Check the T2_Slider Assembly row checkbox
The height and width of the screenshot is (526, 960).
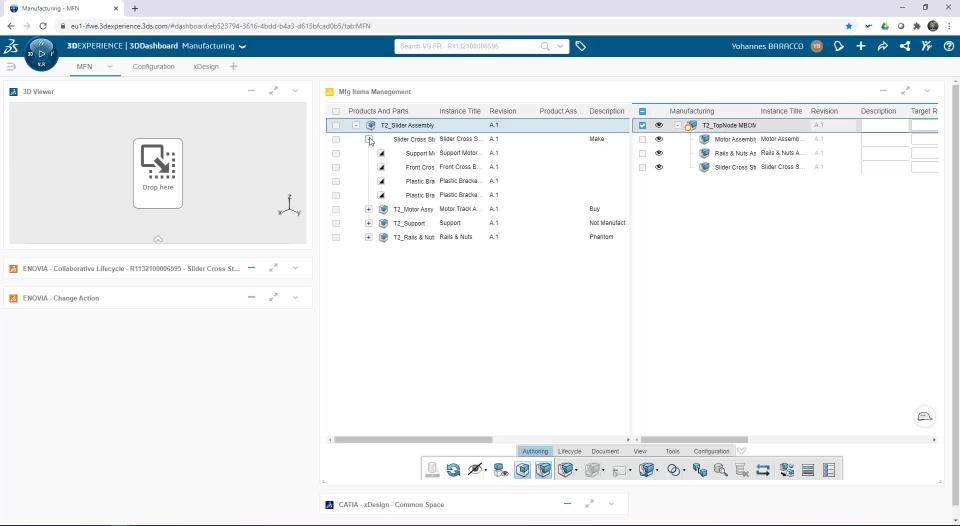(336, 126)
